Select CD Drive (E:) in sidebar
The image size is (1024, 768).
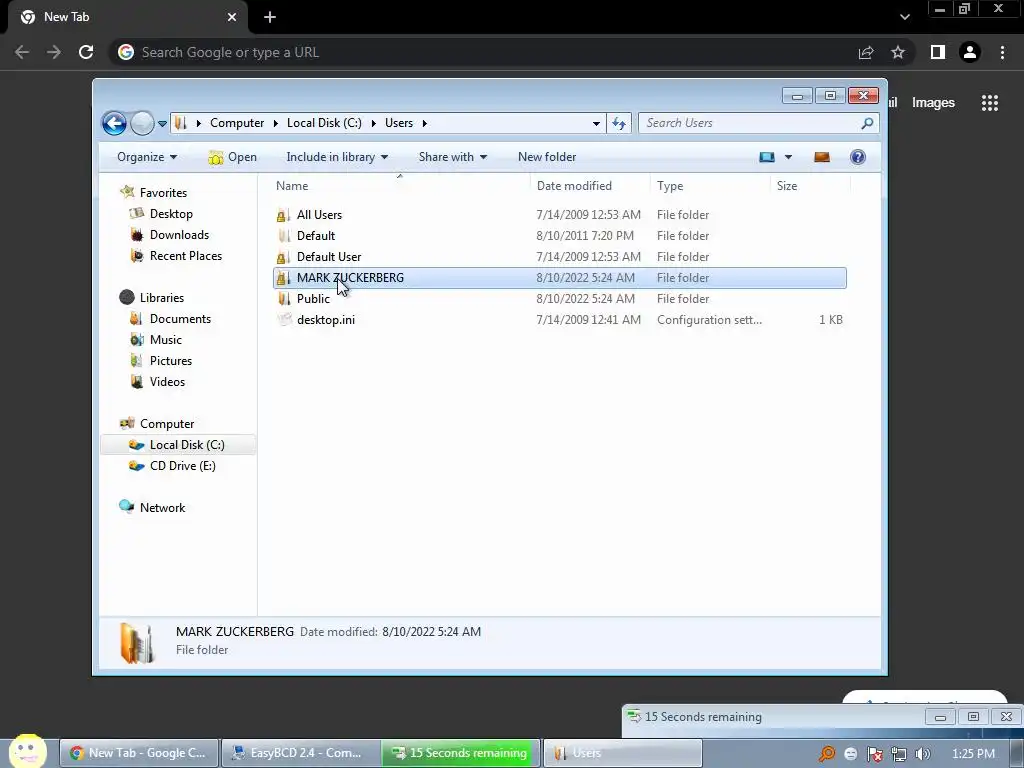click(x=182, y=466)
